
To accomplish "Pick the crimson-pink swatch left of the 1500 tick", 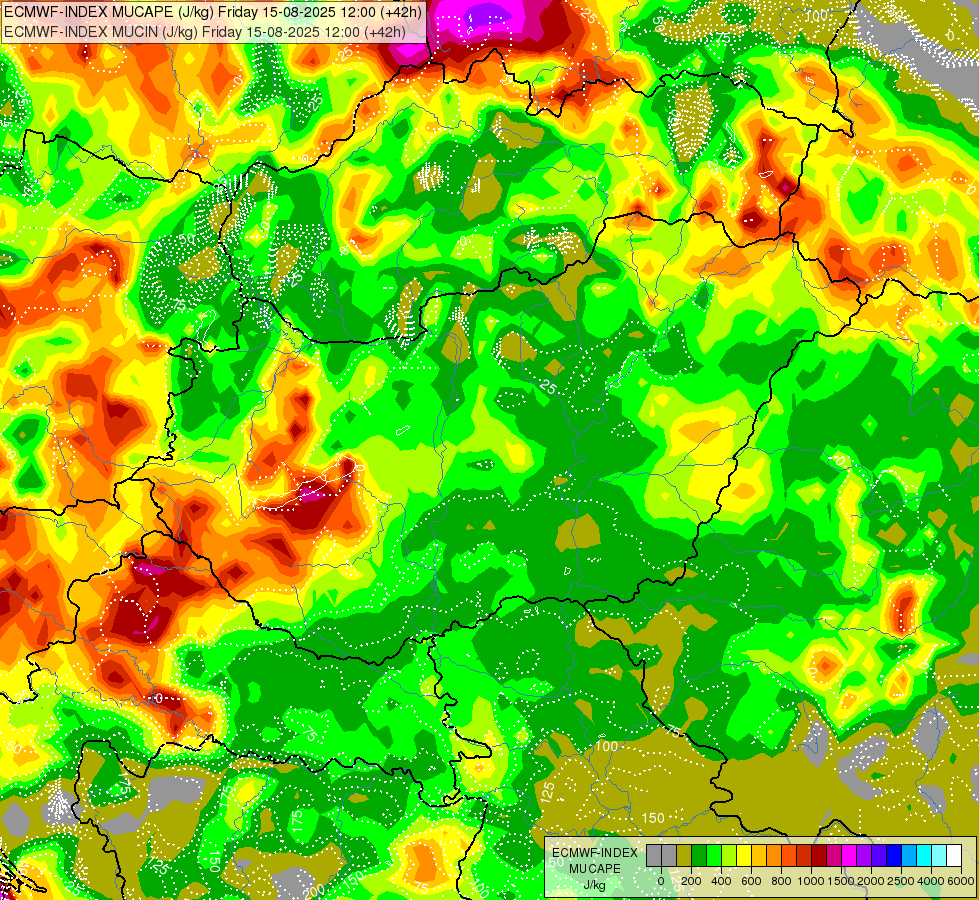I will click(834, 855).
